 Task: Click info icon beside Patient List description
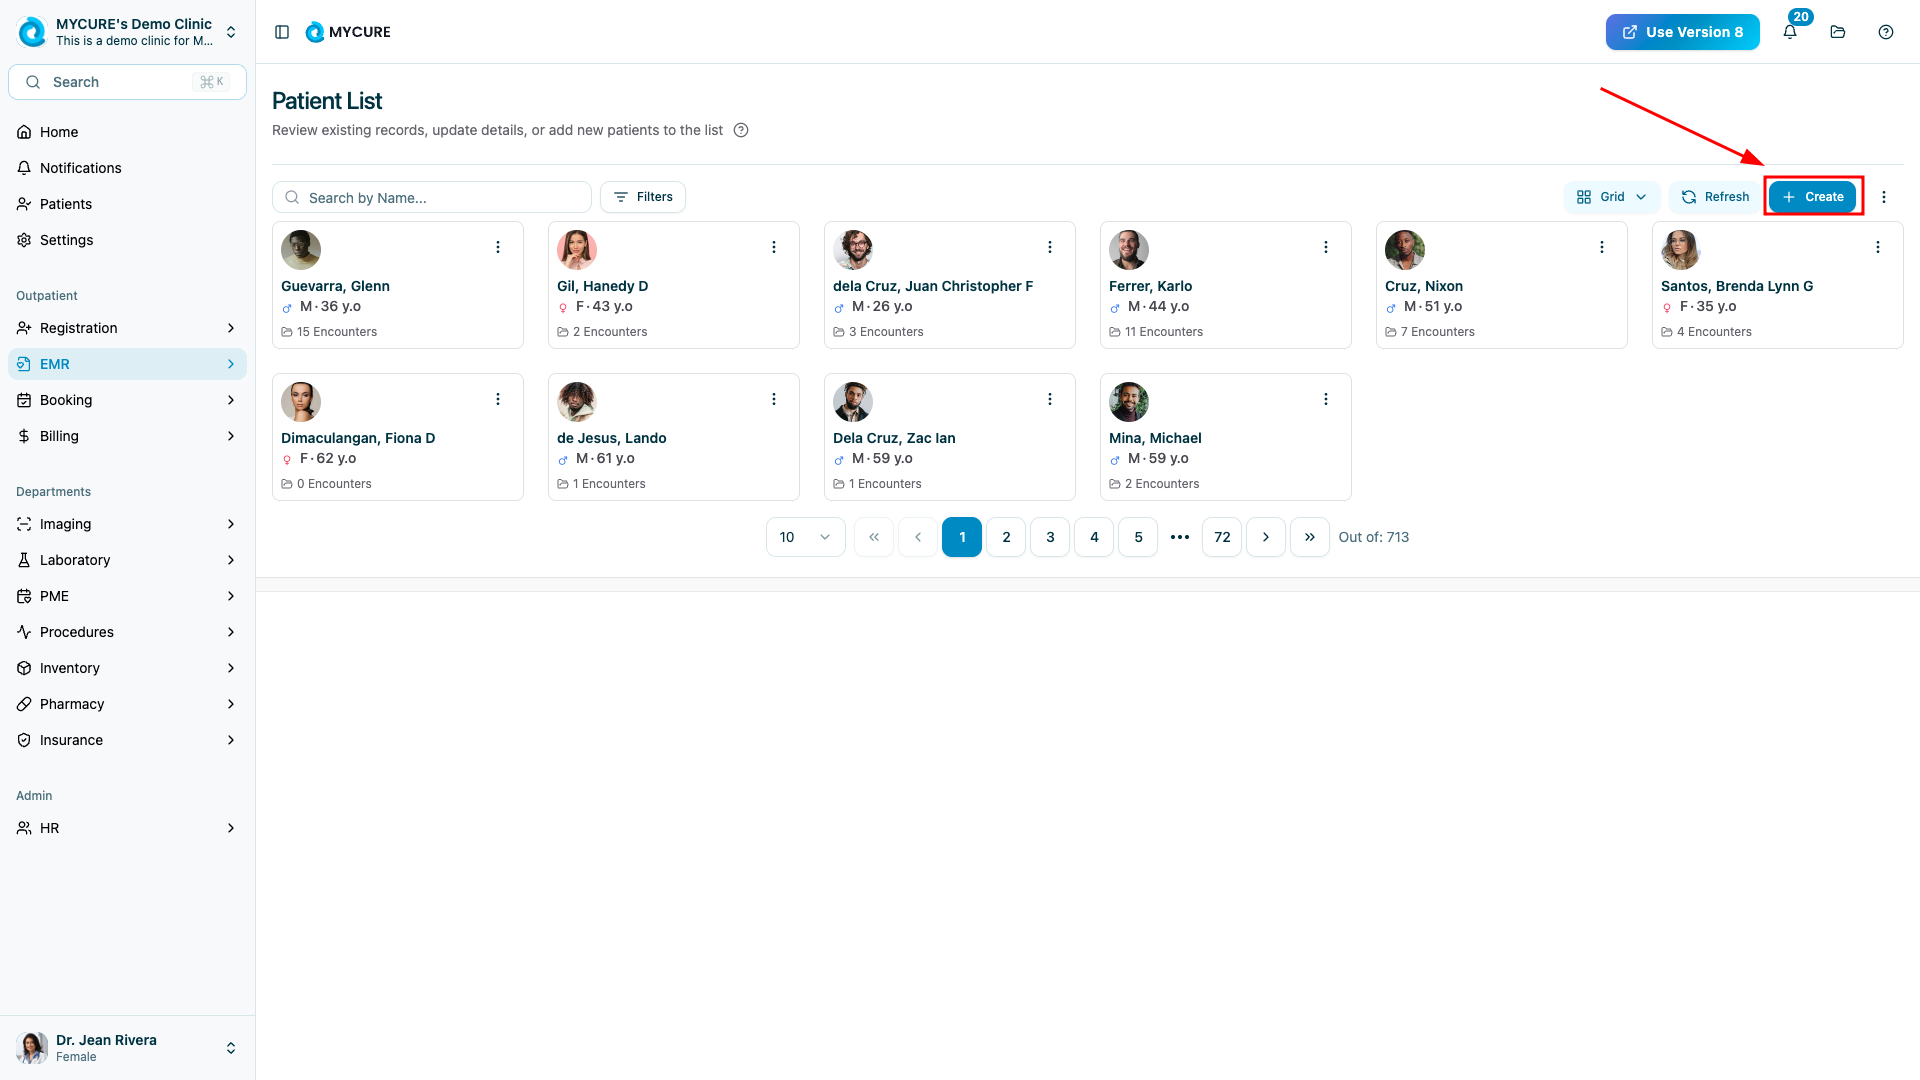coord(741,130)
